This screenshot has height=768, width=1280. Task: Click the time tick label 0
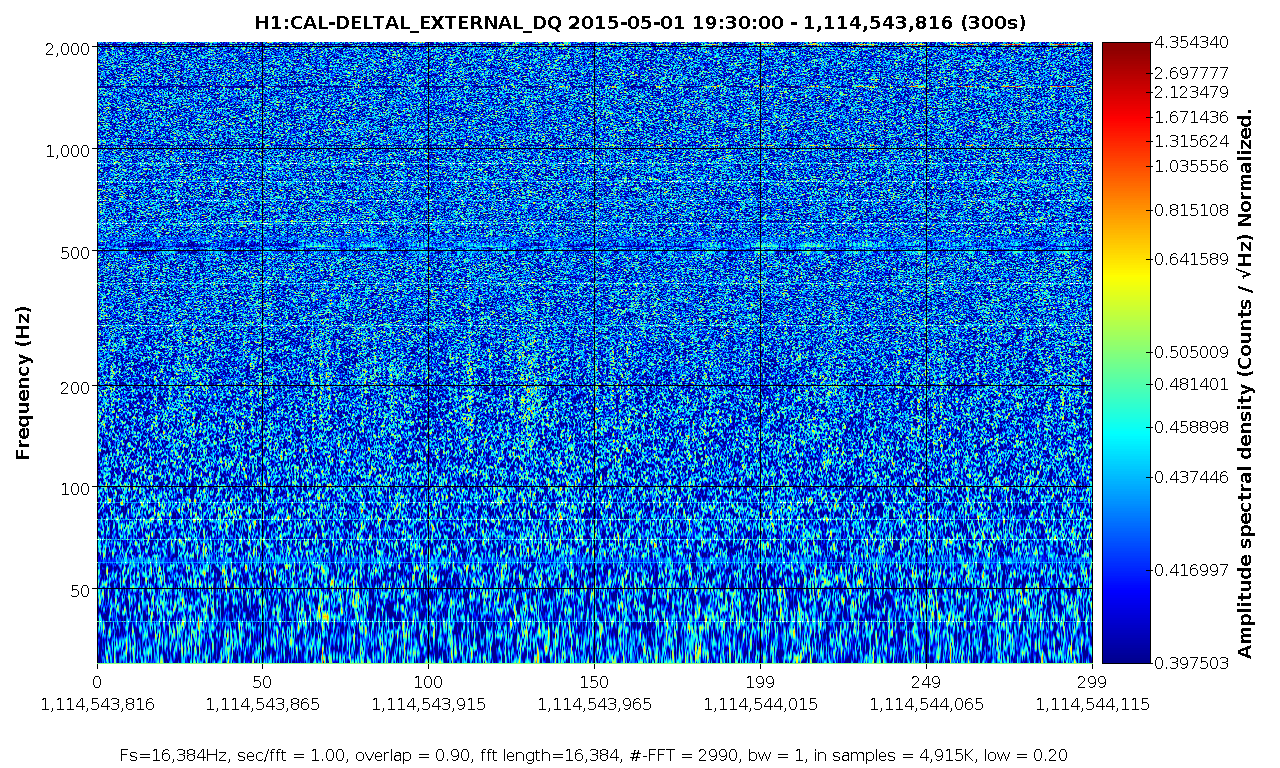tap(97, 682)
